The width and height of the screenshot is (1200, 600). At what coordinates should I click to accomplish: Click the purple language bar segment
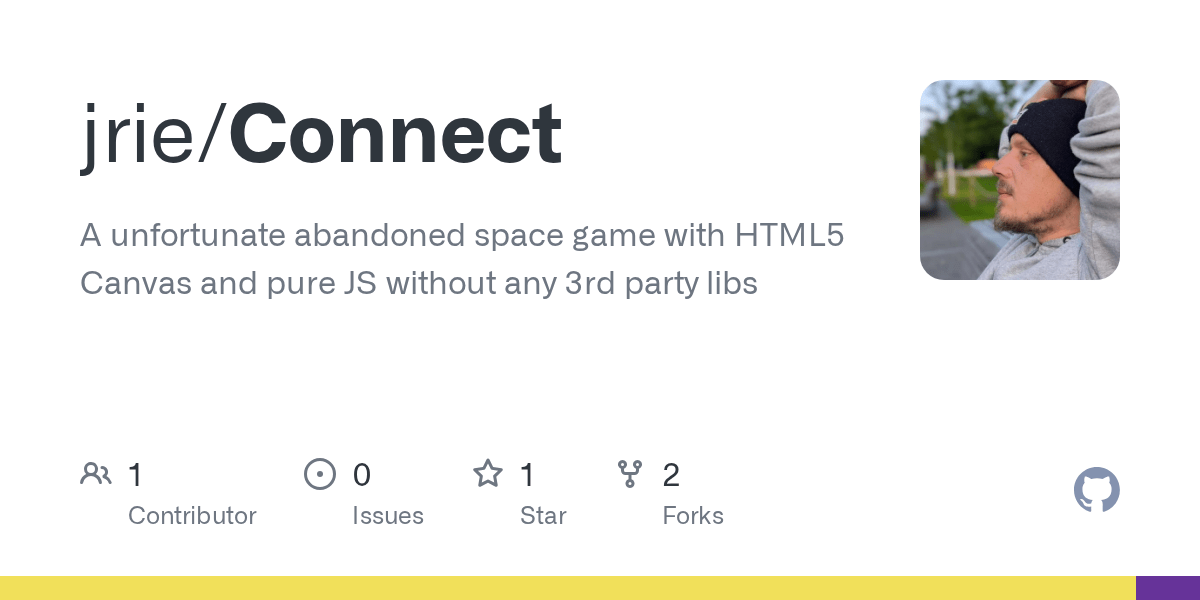(1168, 588)
